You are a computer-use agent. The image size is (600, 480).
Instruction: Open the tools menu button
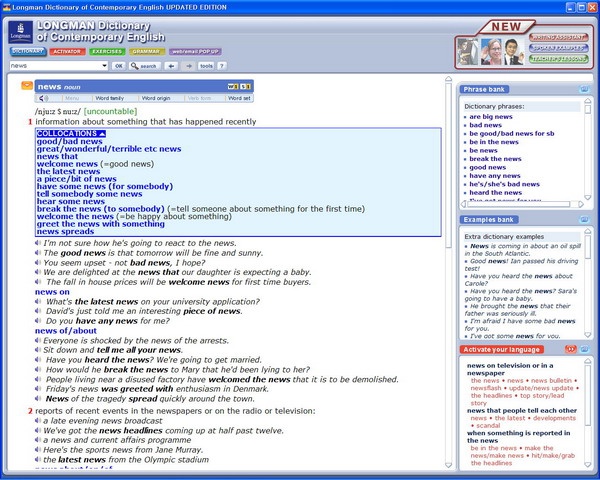(206, 66)
